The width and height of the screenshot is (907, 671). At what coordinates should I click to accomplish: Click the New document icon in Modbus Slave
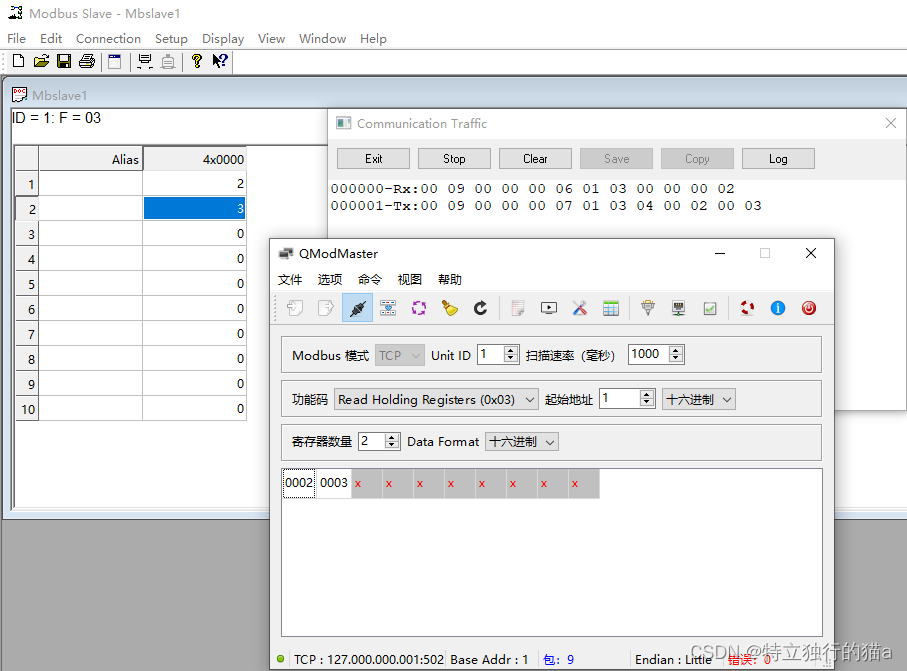[x=19, y=61]
